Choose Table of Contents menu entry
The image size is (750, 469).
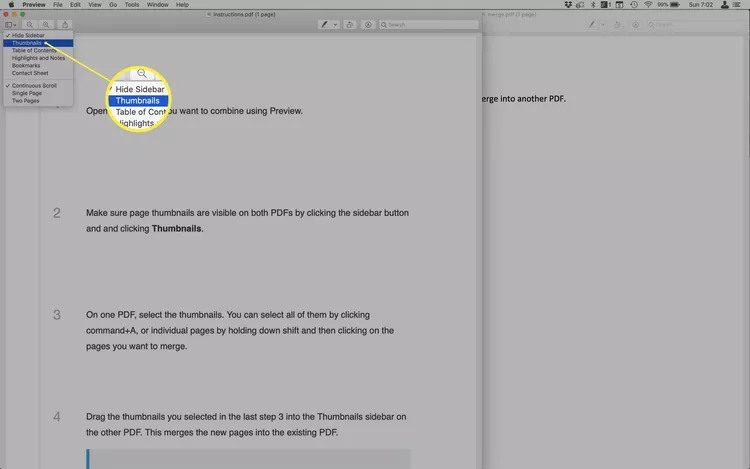click(x=35, y=50)
